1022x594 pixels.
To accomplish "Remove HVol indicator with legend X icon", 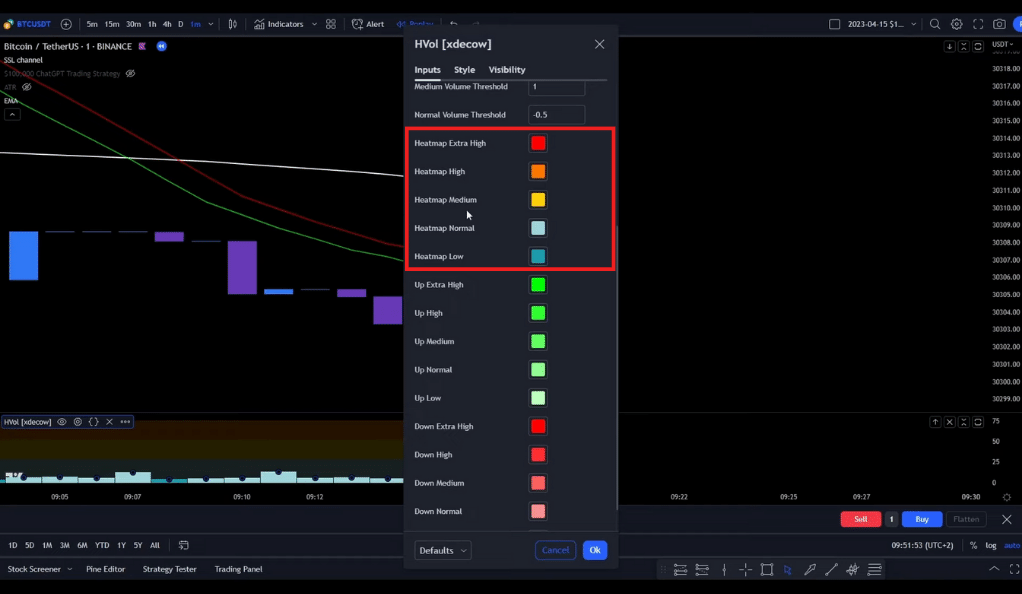I will [x=110, y=422].
